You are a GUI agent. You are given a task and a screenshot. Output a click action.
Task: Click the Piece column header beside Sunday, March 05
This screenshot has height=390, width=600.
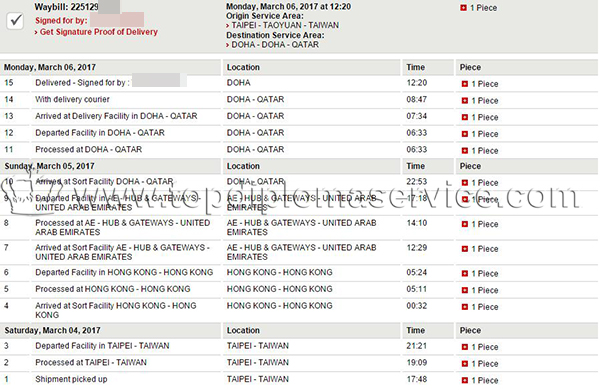click(x=470, y=166)
